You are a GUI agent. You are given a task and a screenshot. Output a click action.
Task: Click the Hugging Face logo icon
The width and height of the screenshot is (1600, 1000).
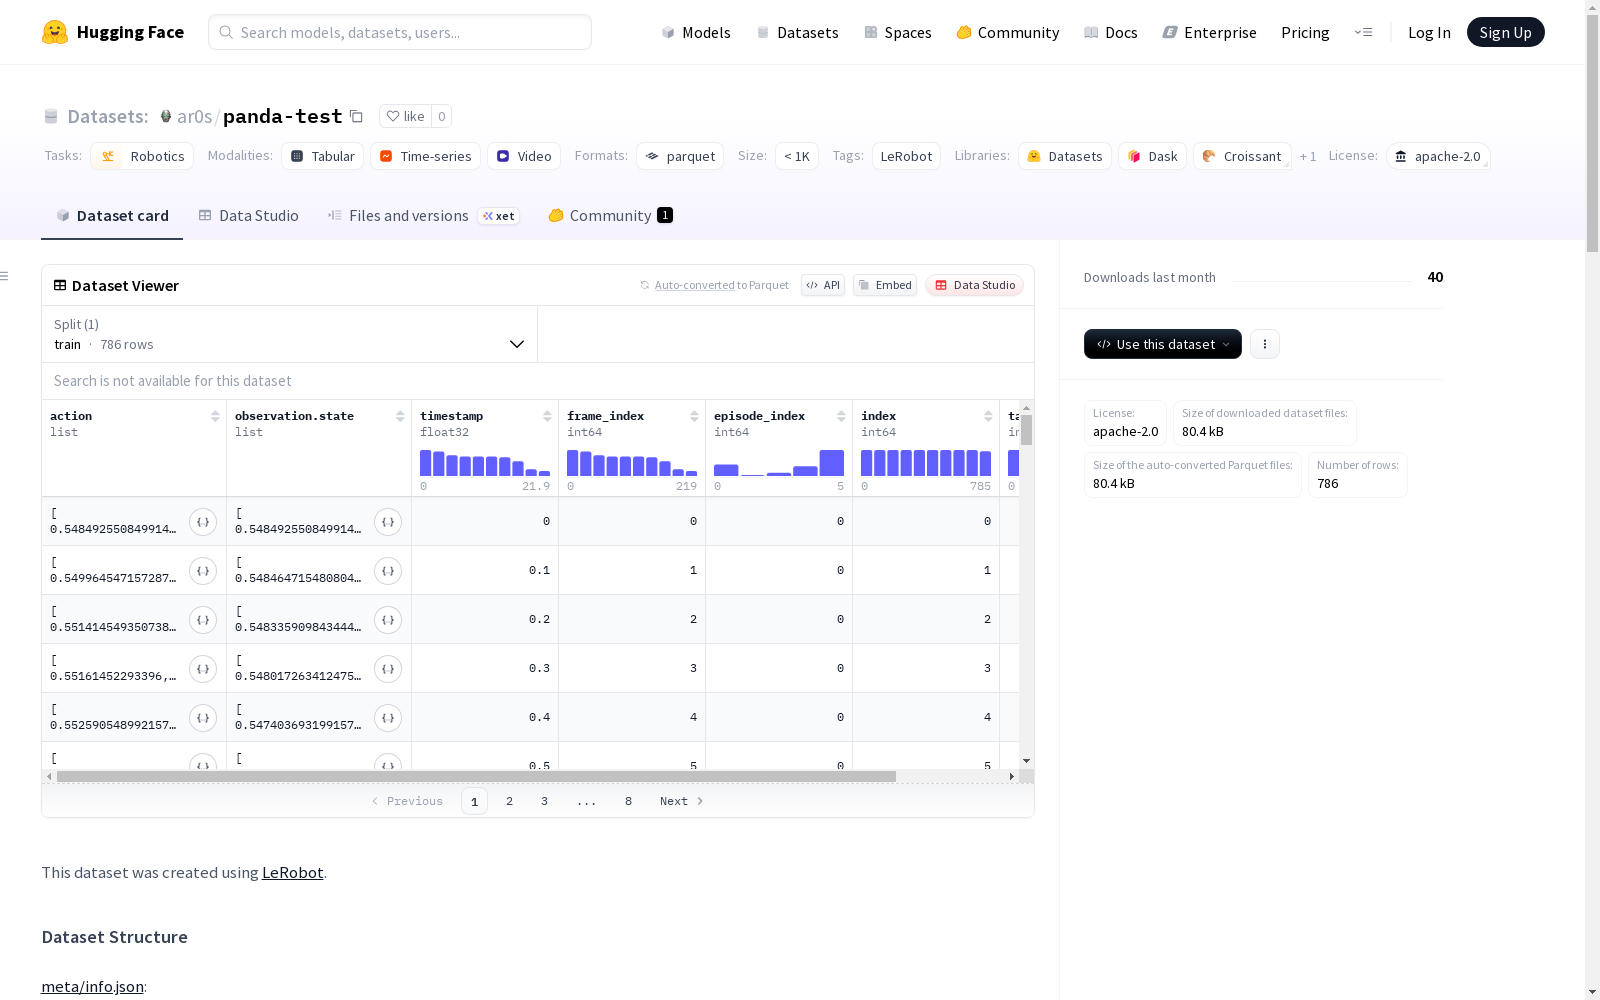coord(55,32)
